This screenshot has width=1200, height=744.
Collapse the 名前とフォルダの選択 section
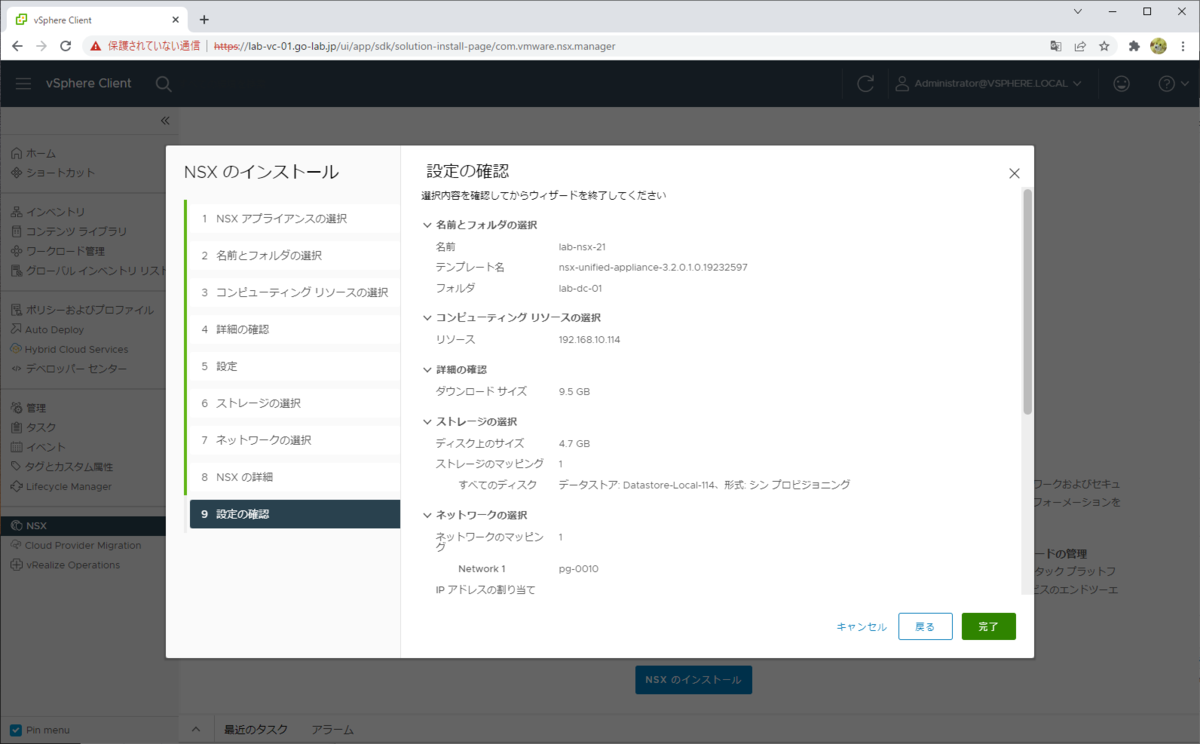point(427,226)
